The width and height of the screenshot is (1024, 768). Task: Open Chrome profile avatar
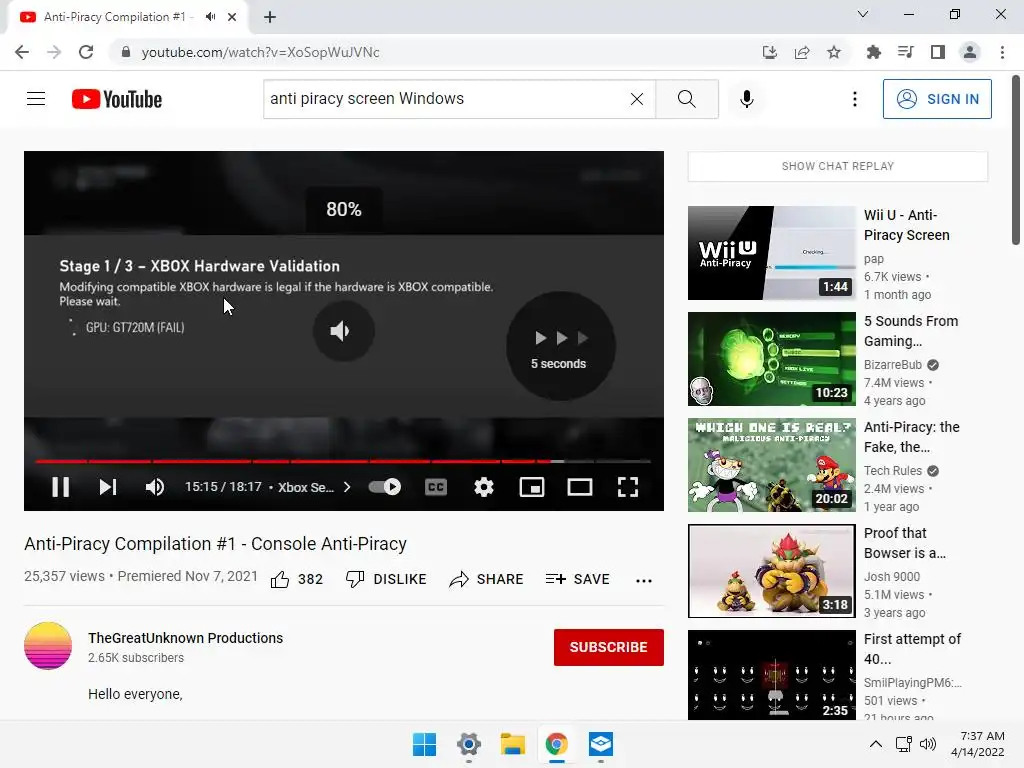coord(970,52)
